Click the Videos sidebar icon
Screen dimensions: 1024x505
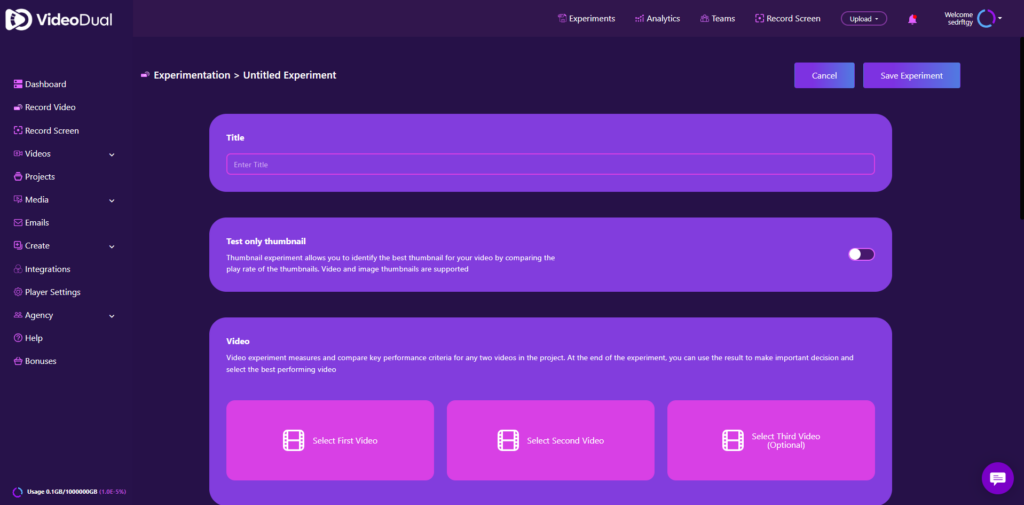(x=18, y=154)
